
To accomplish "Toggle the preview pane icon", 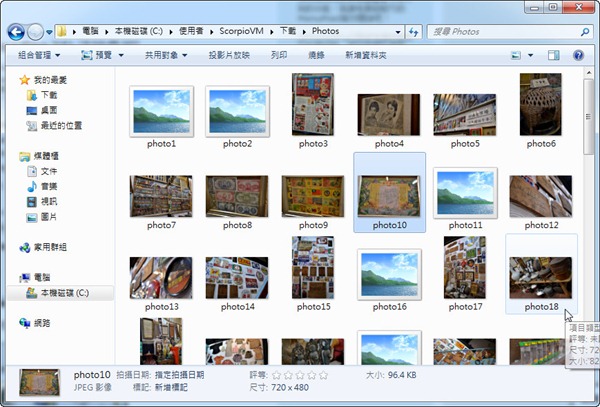I will 553,55.
